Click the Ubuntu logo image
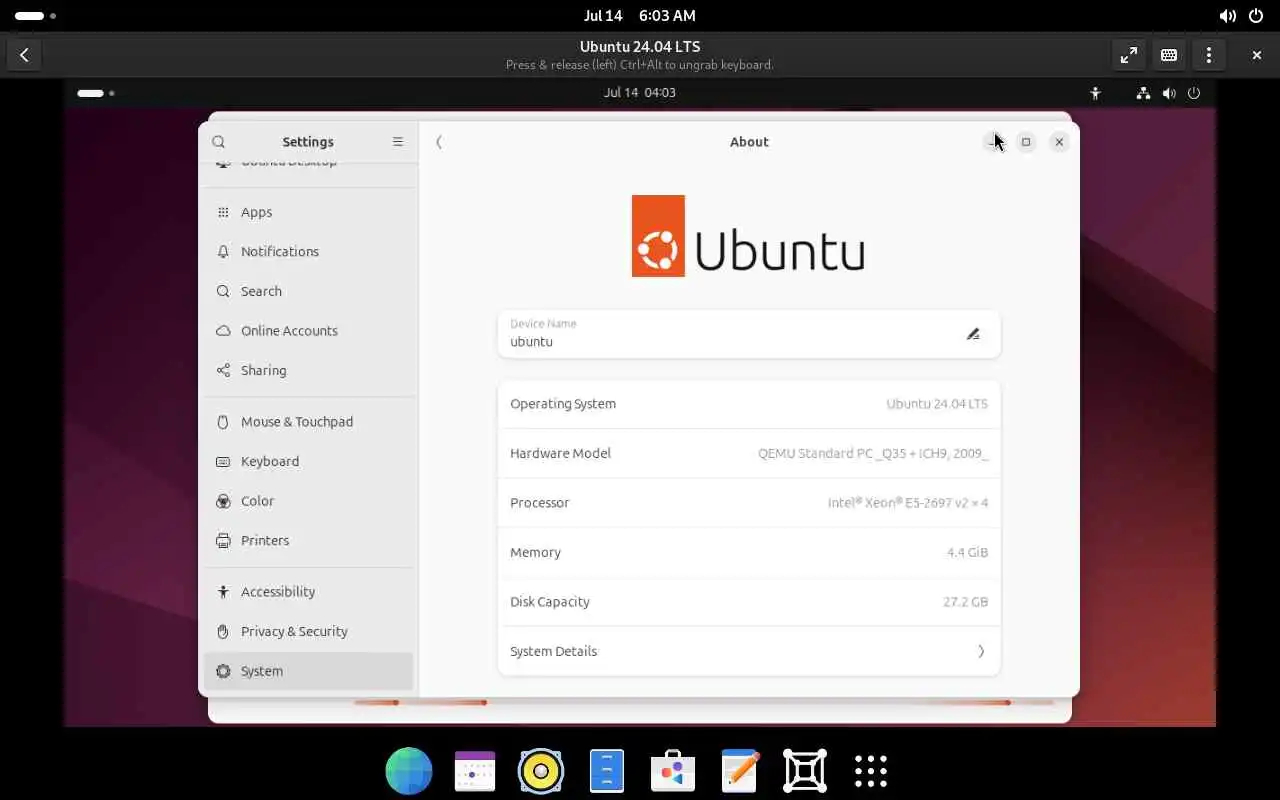This screenshot has height=800, width=1280. pyautogui.click(x=748, y=236)
